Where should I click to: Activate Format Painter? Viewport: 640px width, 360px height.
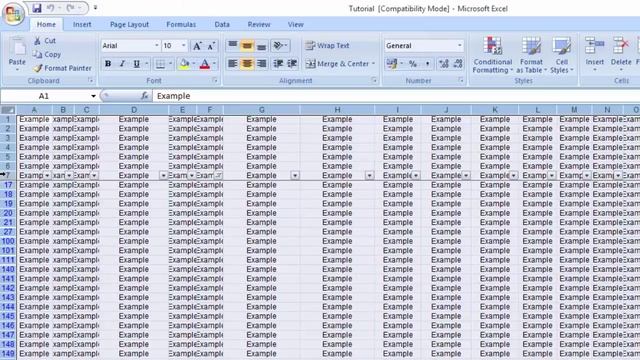tap(62, 68)
